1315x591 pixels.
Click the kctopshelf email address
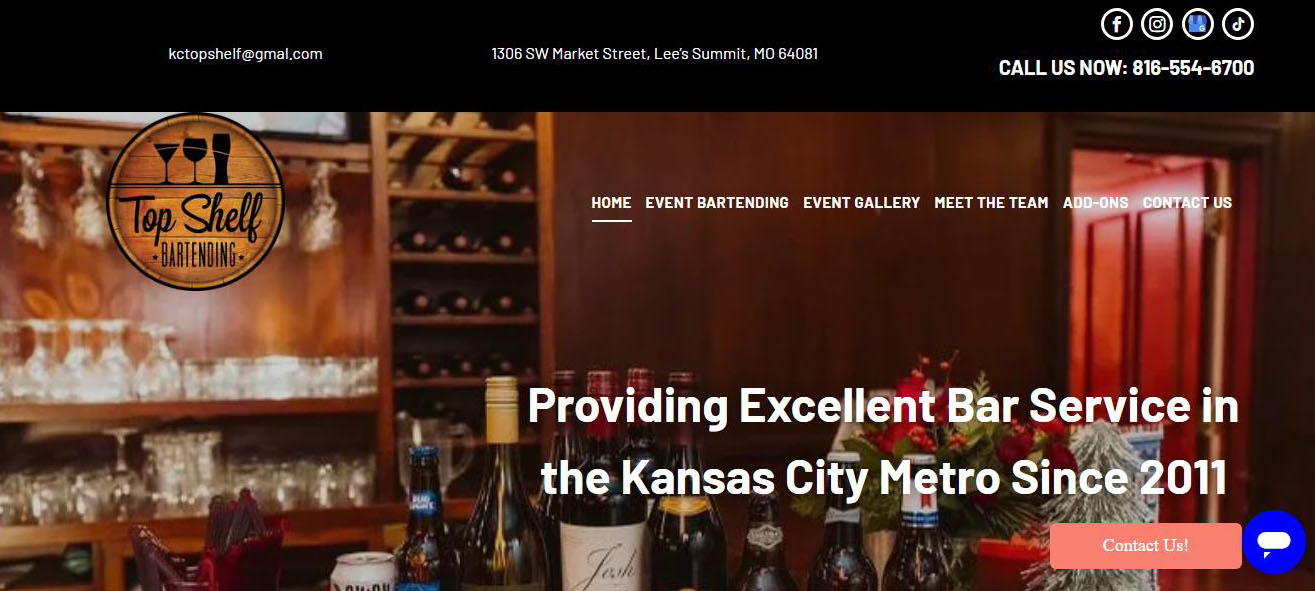pos(246,54)
